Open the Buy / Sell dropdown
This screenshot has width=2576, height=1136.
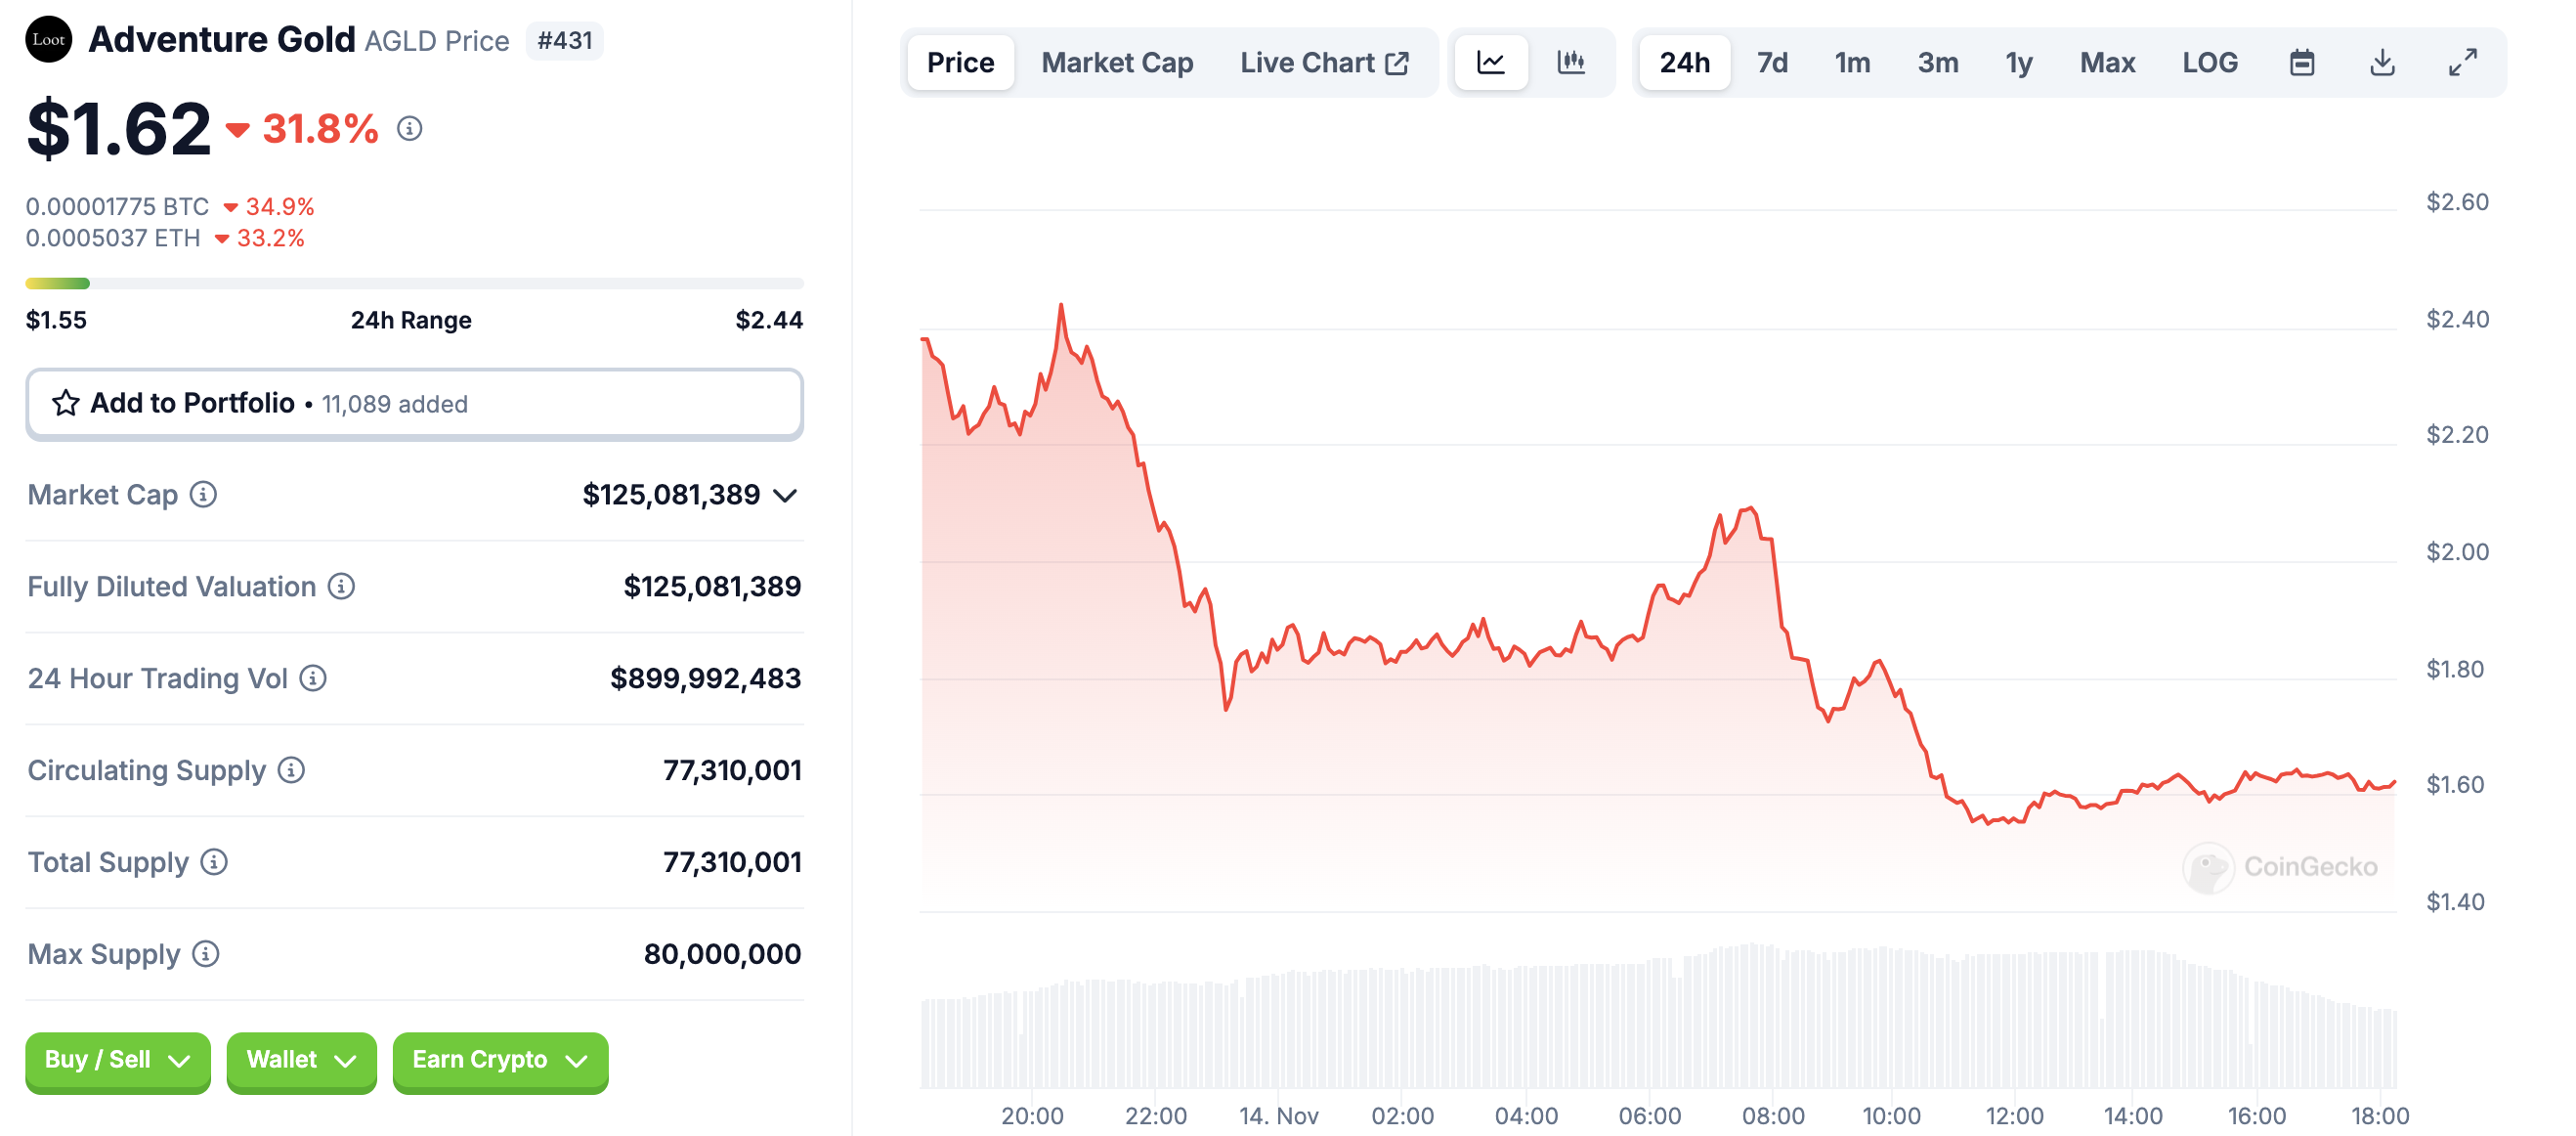pyautogui.click(x=118, y=1060)
